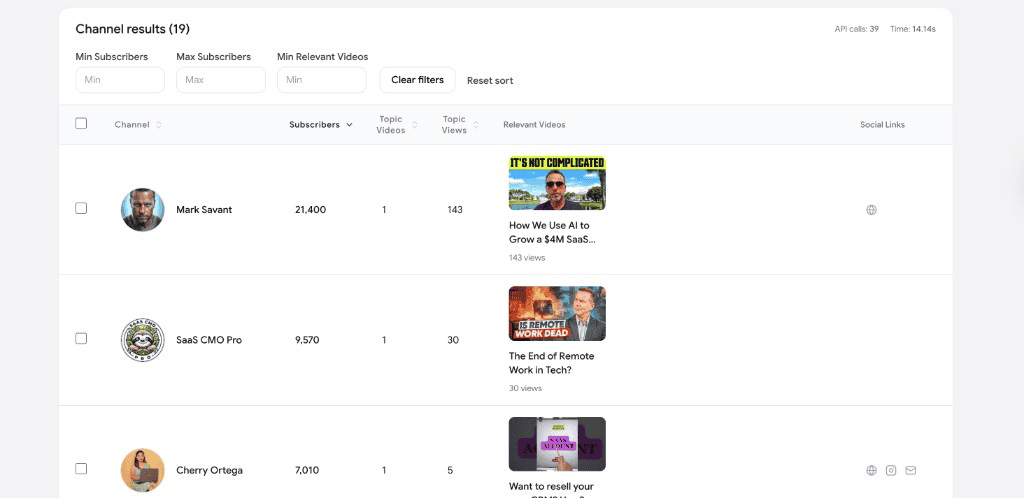1024x498 pixels.
Task: Open Cherry Ortega's SaaS account video thumbnail
Action: [x=557, y=444]
